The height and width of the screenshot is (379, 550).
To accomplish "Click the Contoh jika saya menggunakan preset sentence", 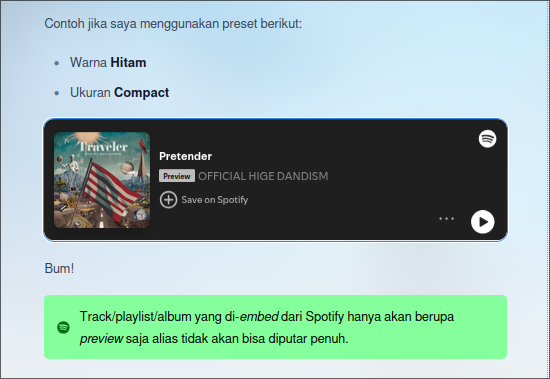I will click(x=173, y=24).
